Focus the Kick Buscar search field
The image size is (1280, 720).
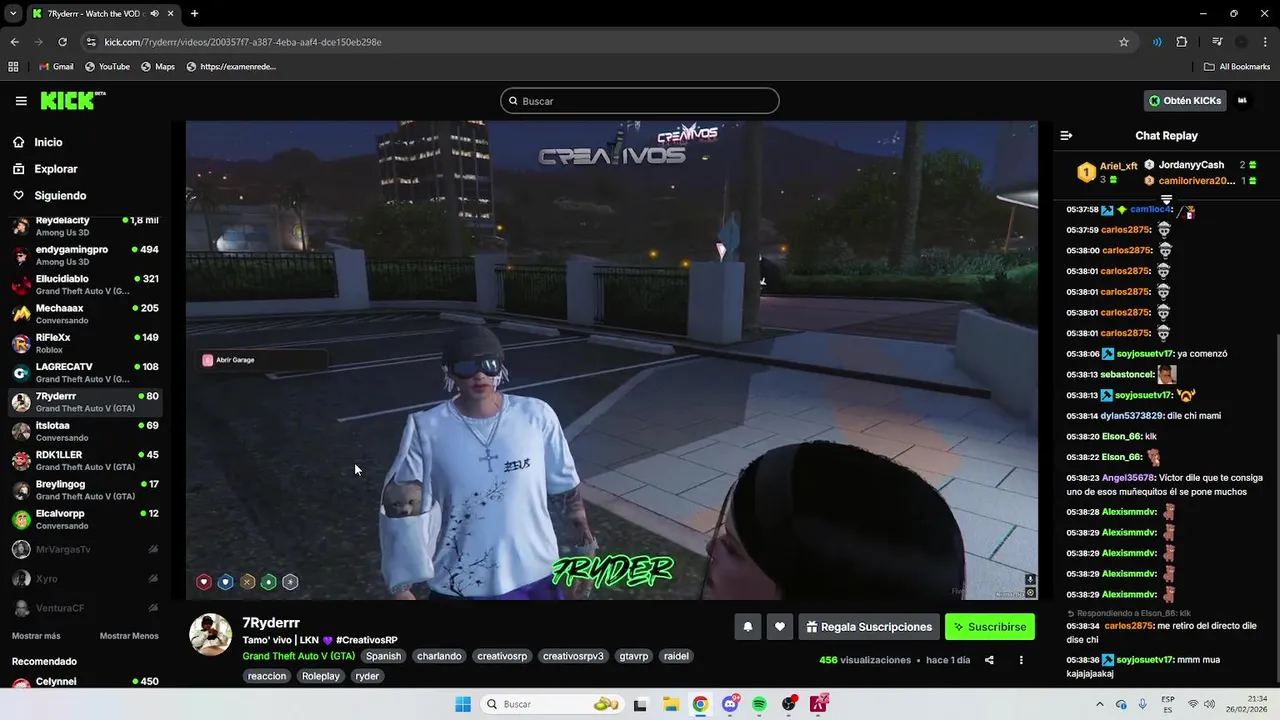[640, 101]
